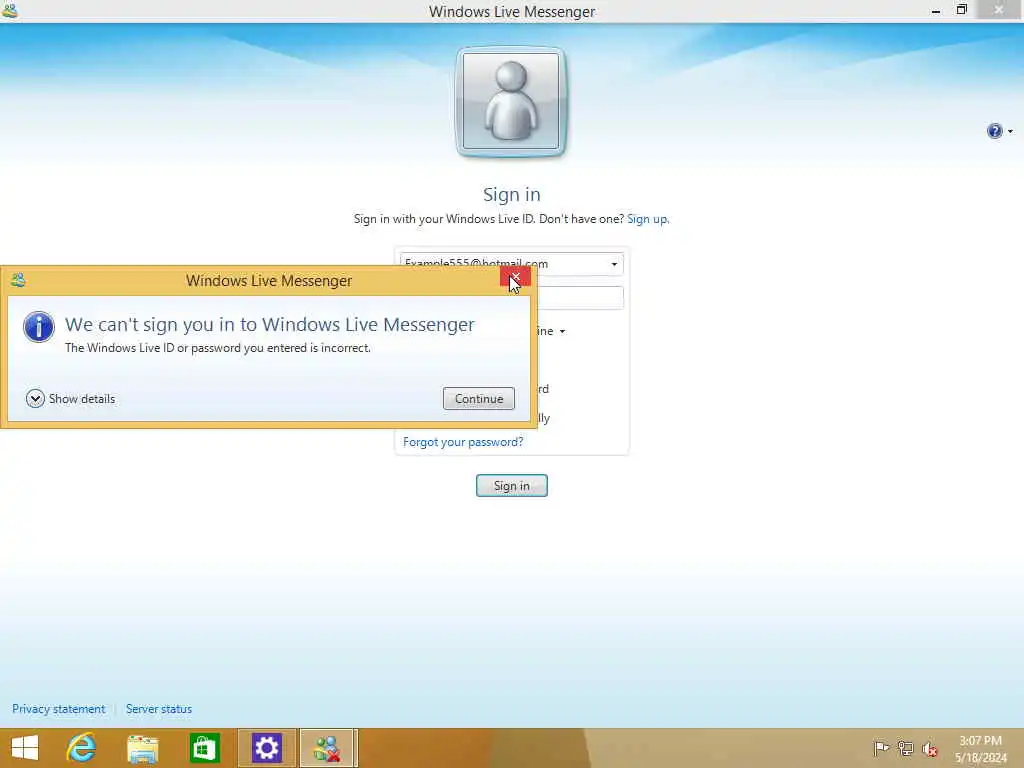Open the help question mark menu
The image size is (1024, 768).
(999, 131)
